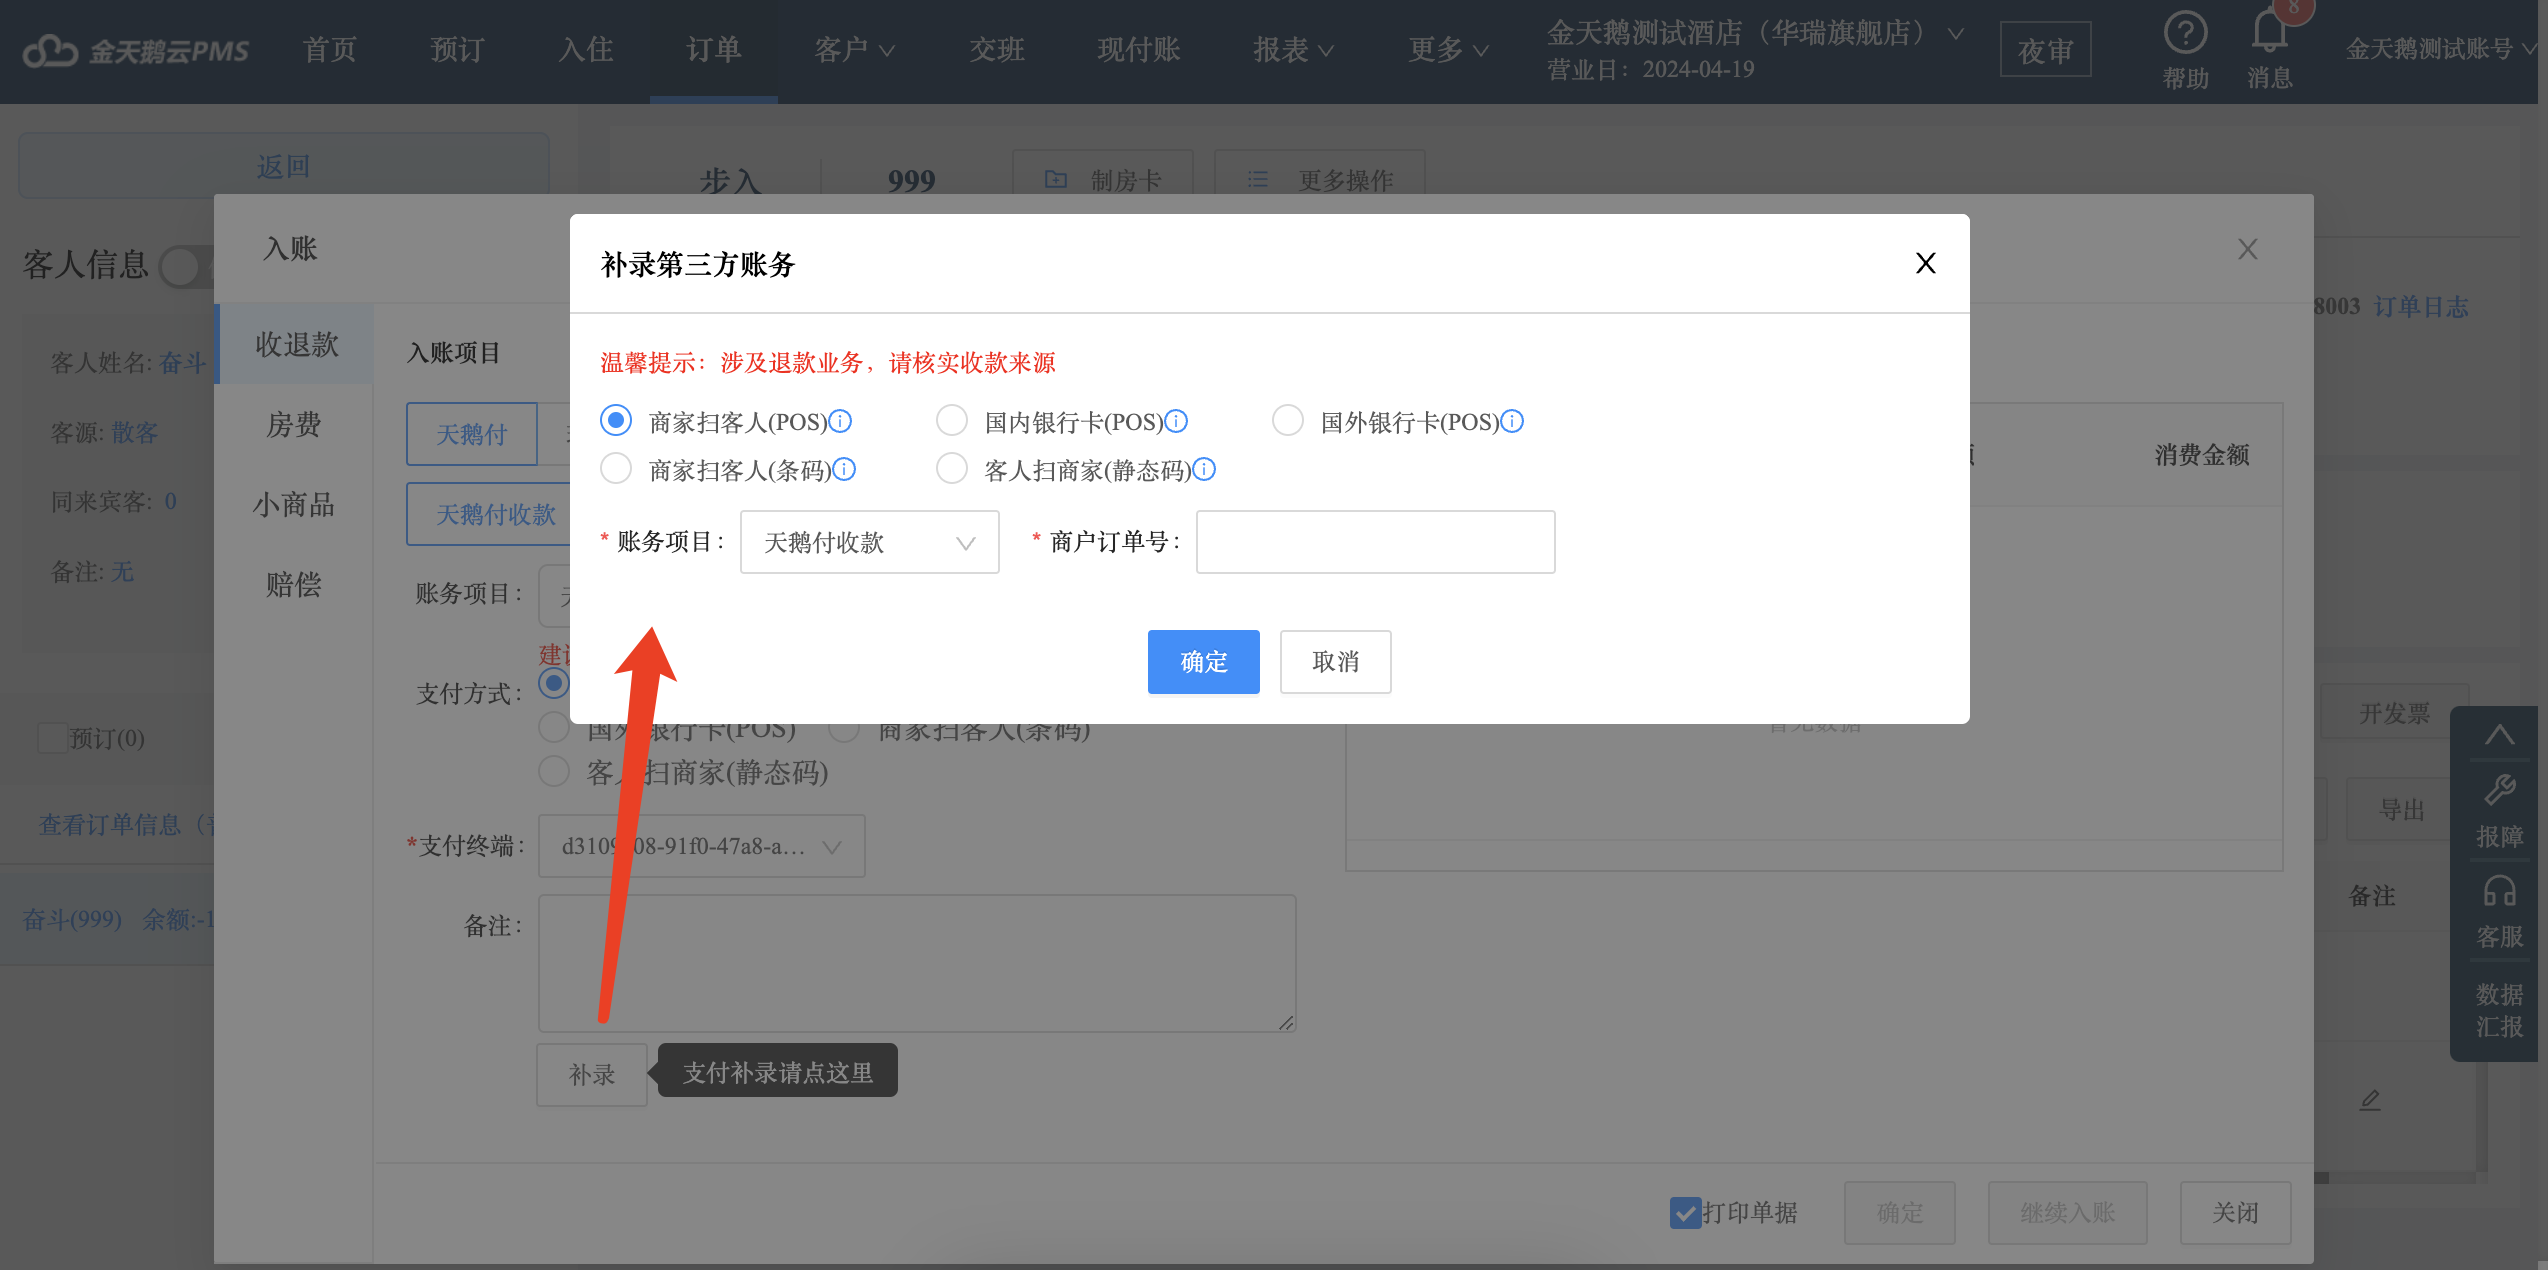Viewport: 2548px width, 1270px height.
Task: Open the 查看订单信息 link
Action: (x=126, y=825)
